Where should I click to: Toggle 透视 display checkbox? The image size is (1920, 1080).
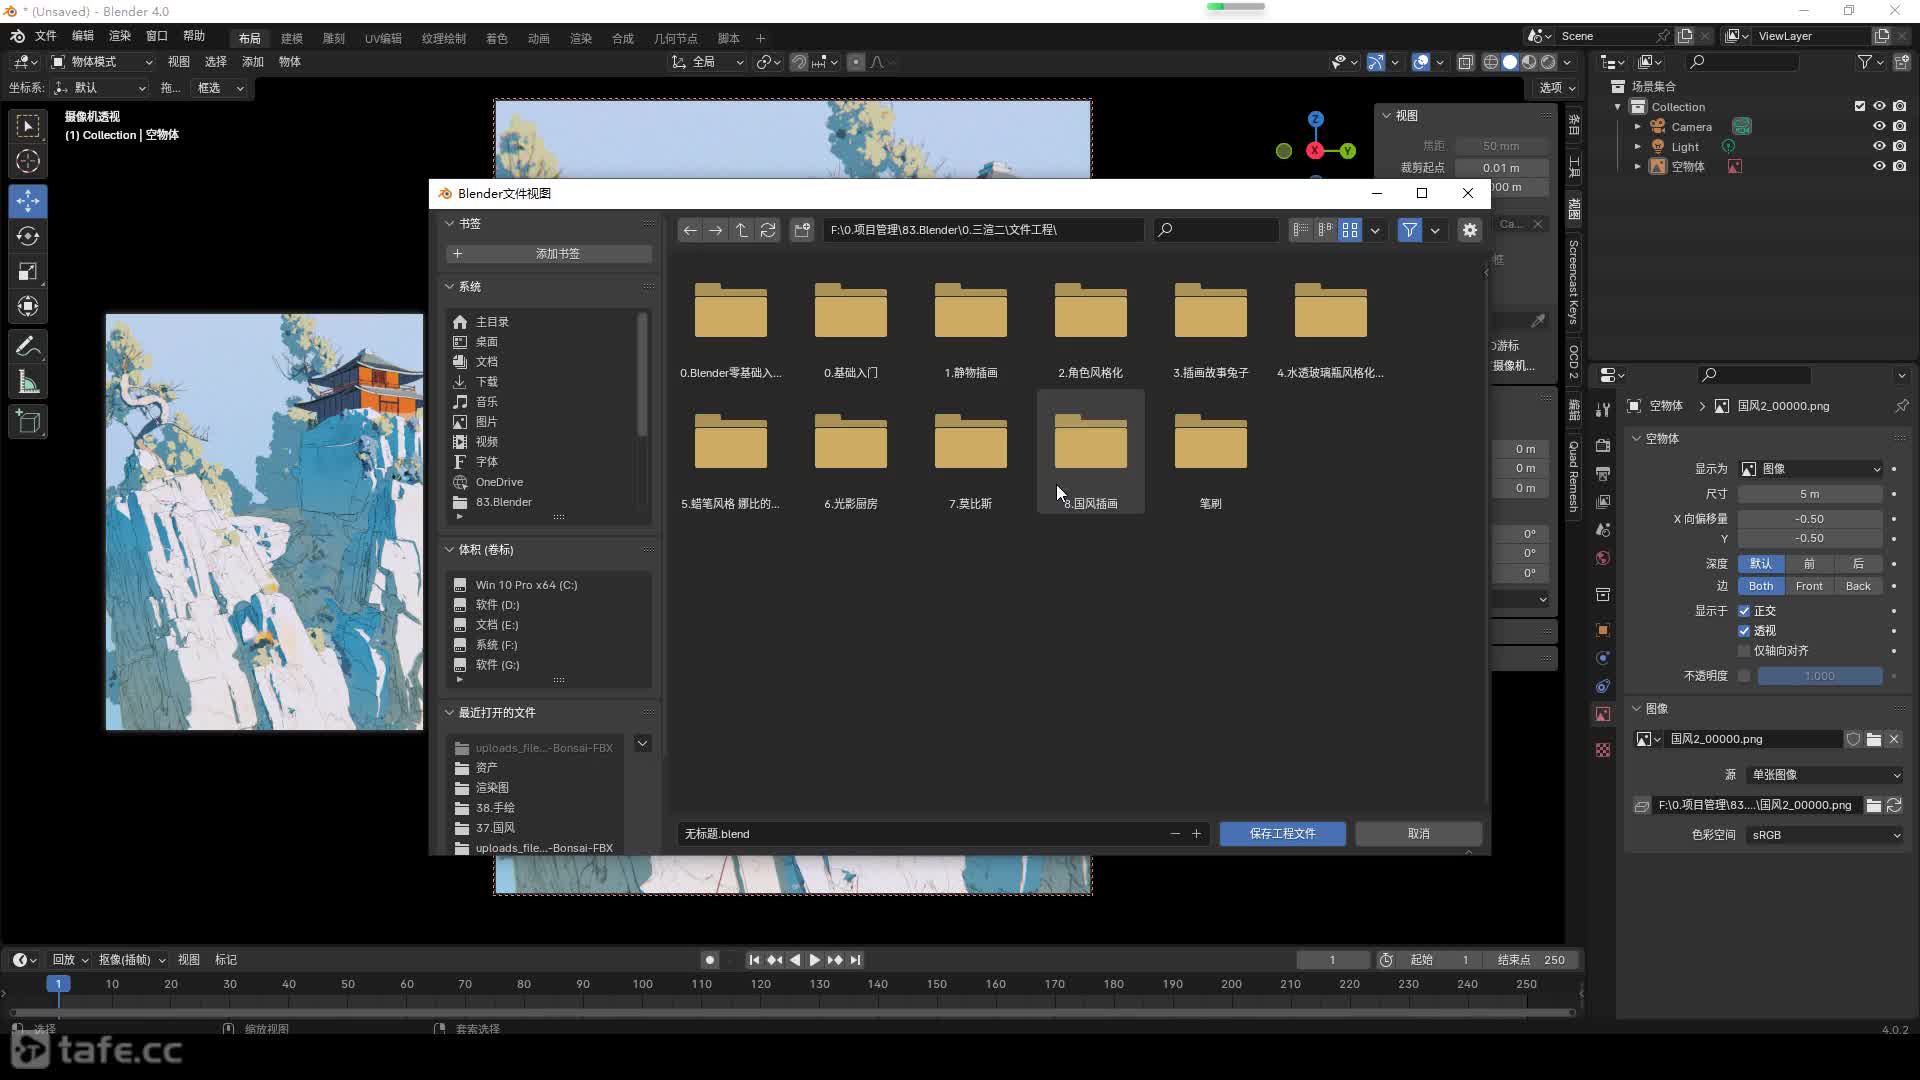(x=1744, y=631)
